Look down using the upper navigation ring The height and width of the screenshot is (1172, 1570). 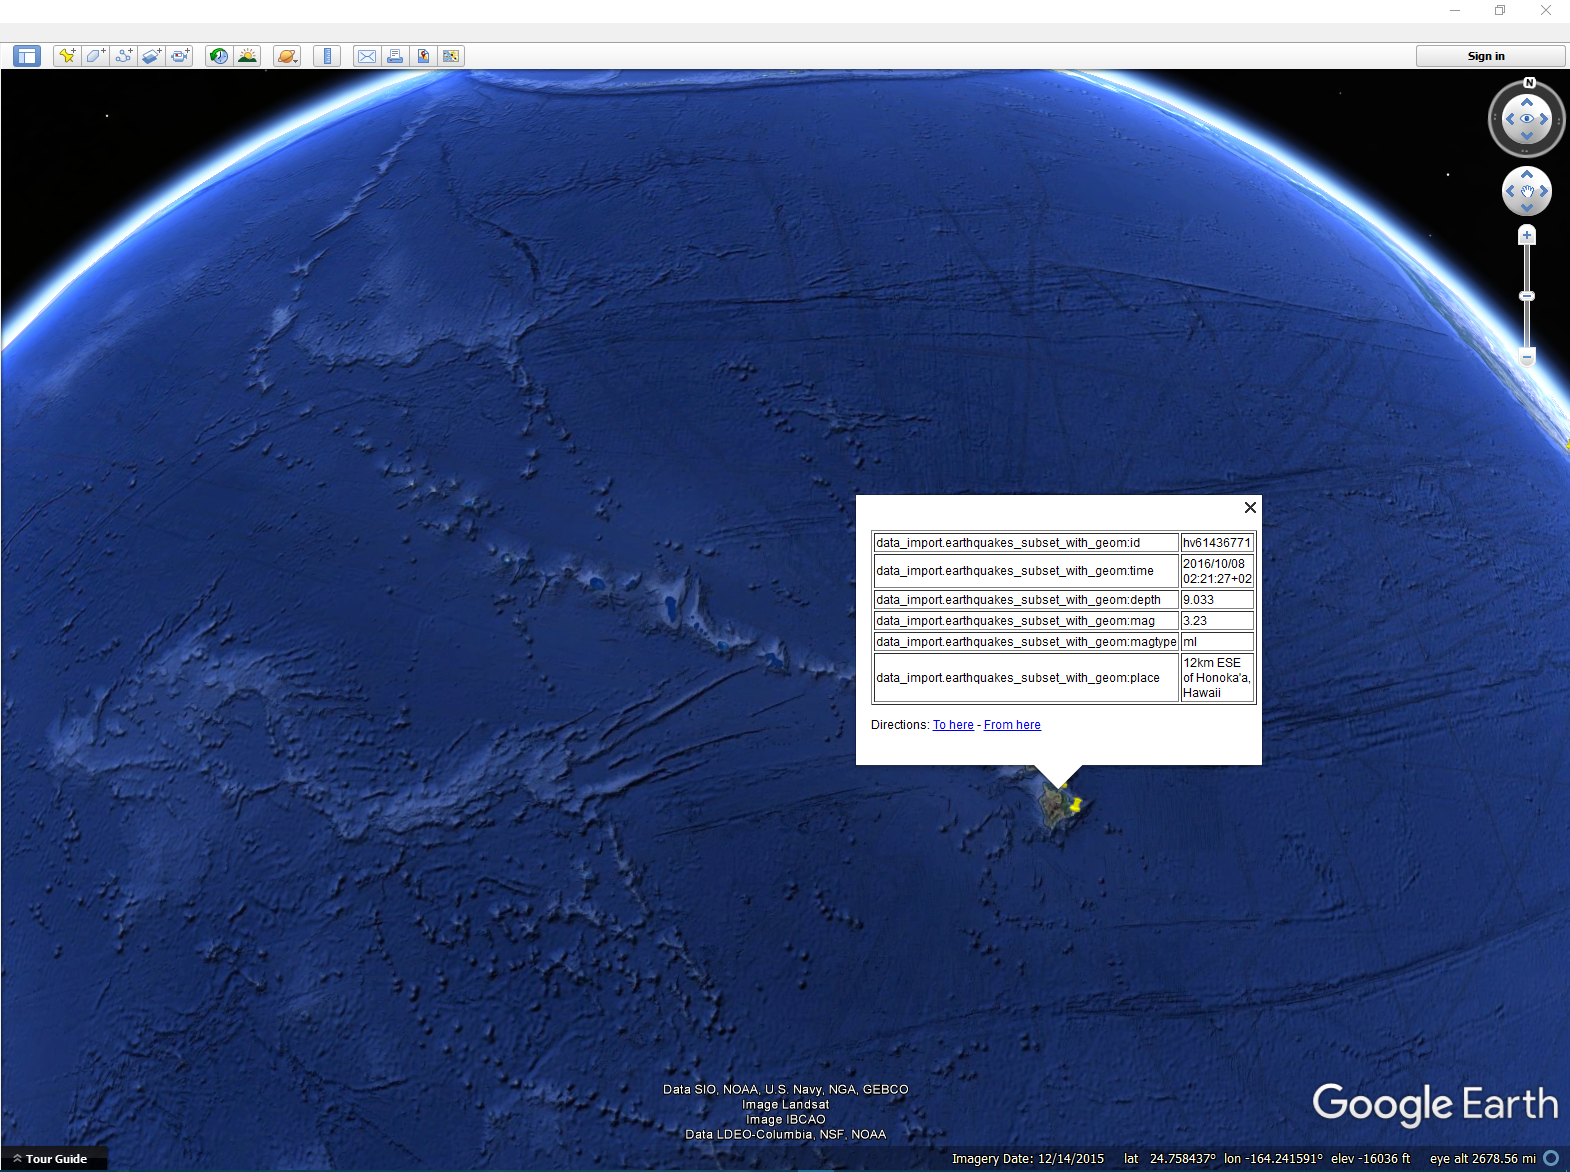1527,136
